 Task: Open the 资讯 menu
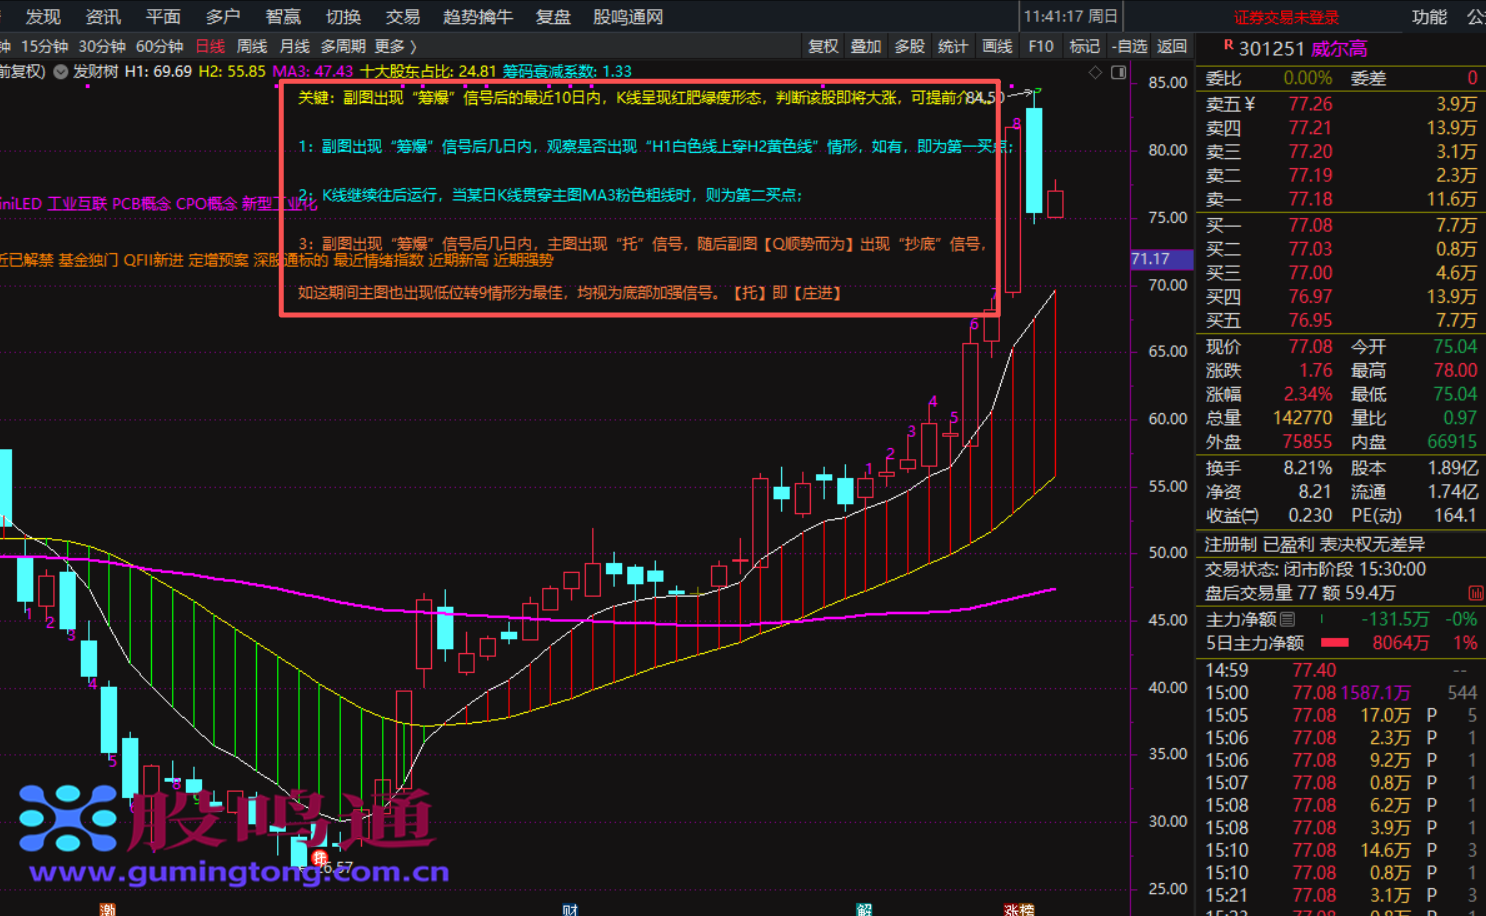(x=103, y=16)
